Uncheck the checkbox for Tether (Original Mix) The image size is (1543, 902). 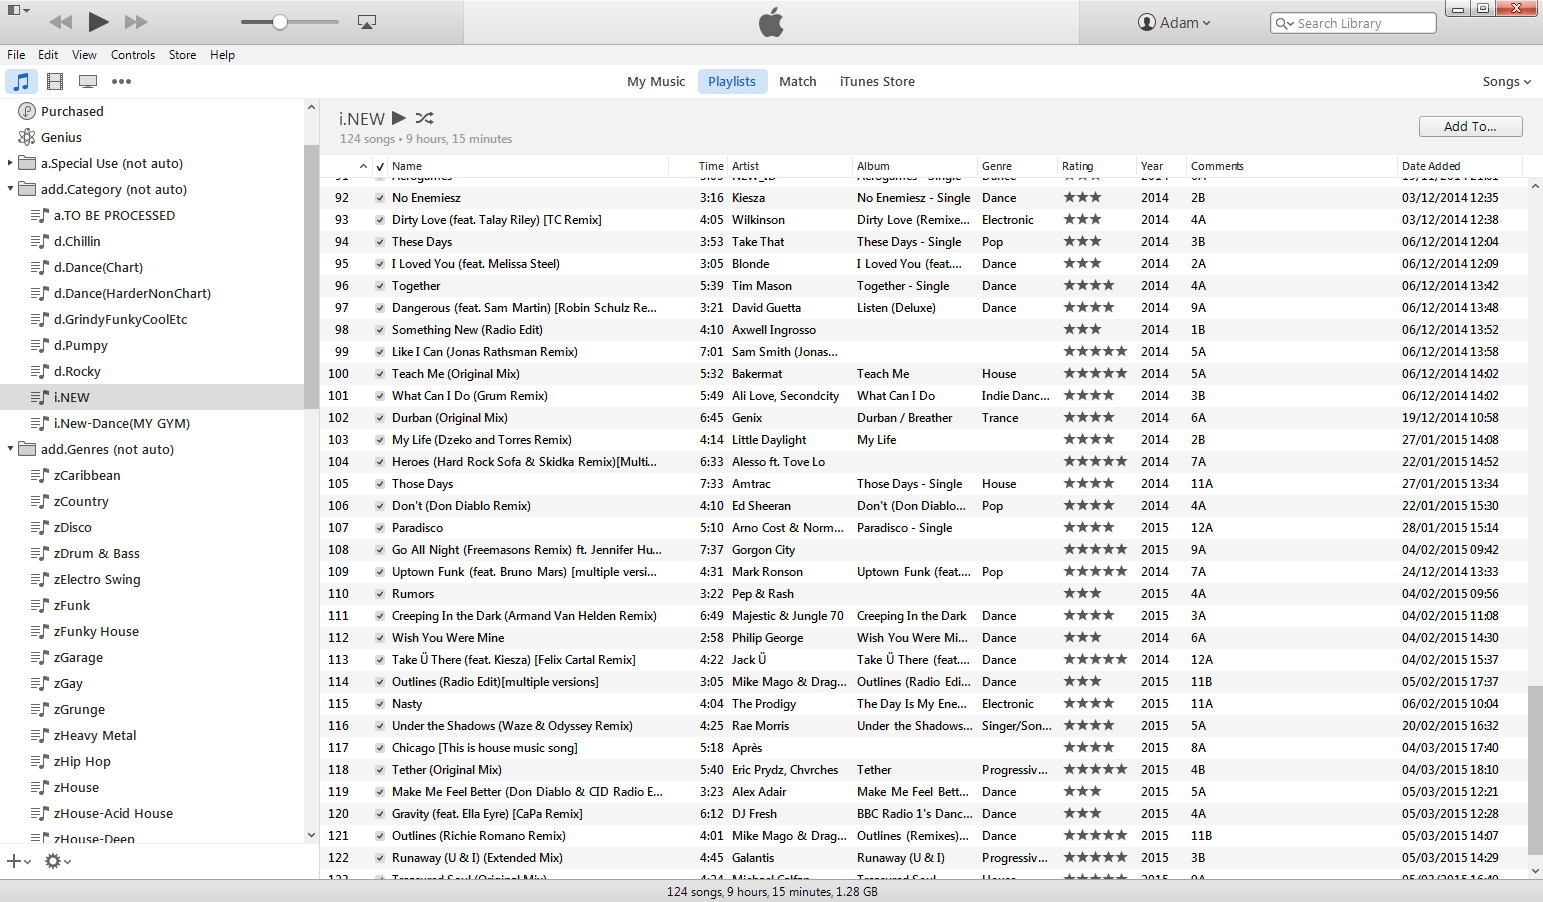point(380,770)
